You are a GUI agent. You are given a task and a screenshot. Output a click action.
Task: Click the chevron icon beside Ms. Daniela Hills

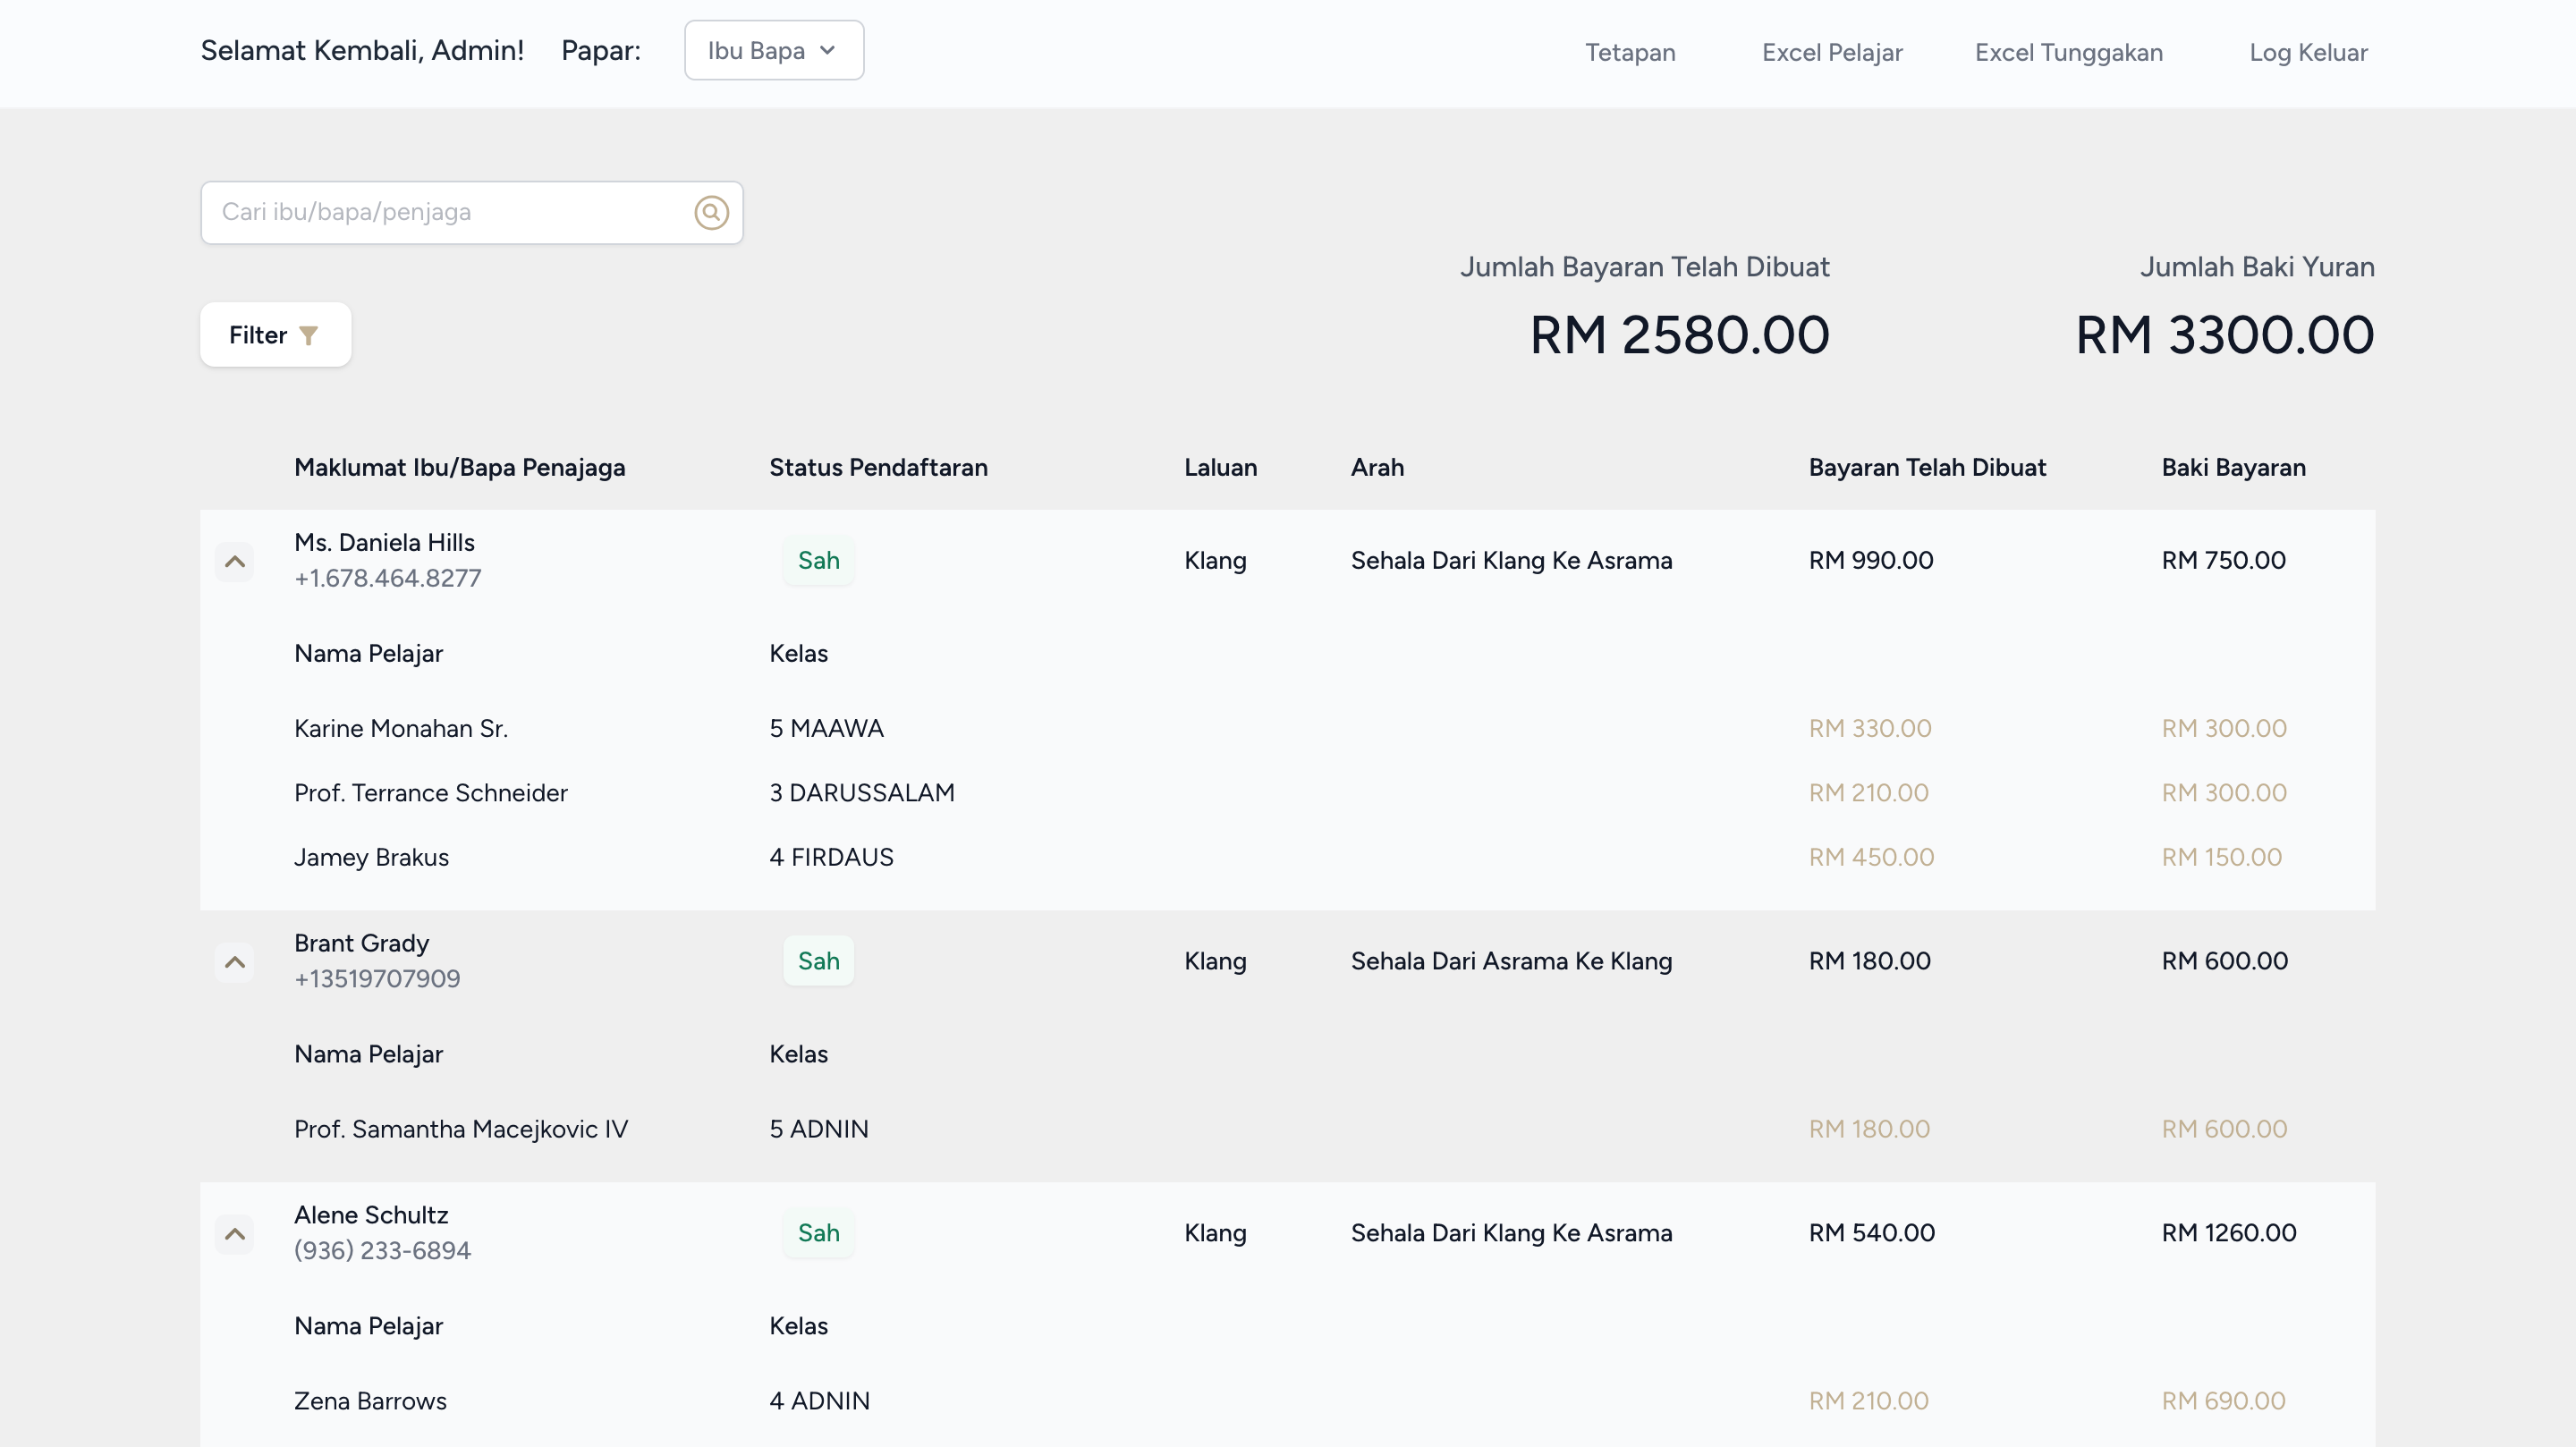tap(235, 561)
